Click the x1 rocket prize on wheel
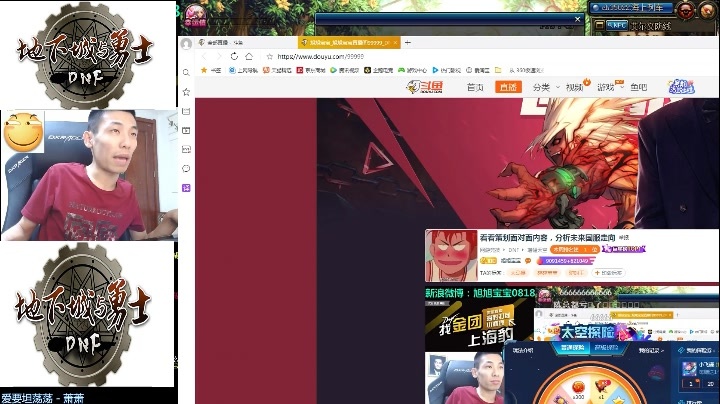 (x=602, y=389)
